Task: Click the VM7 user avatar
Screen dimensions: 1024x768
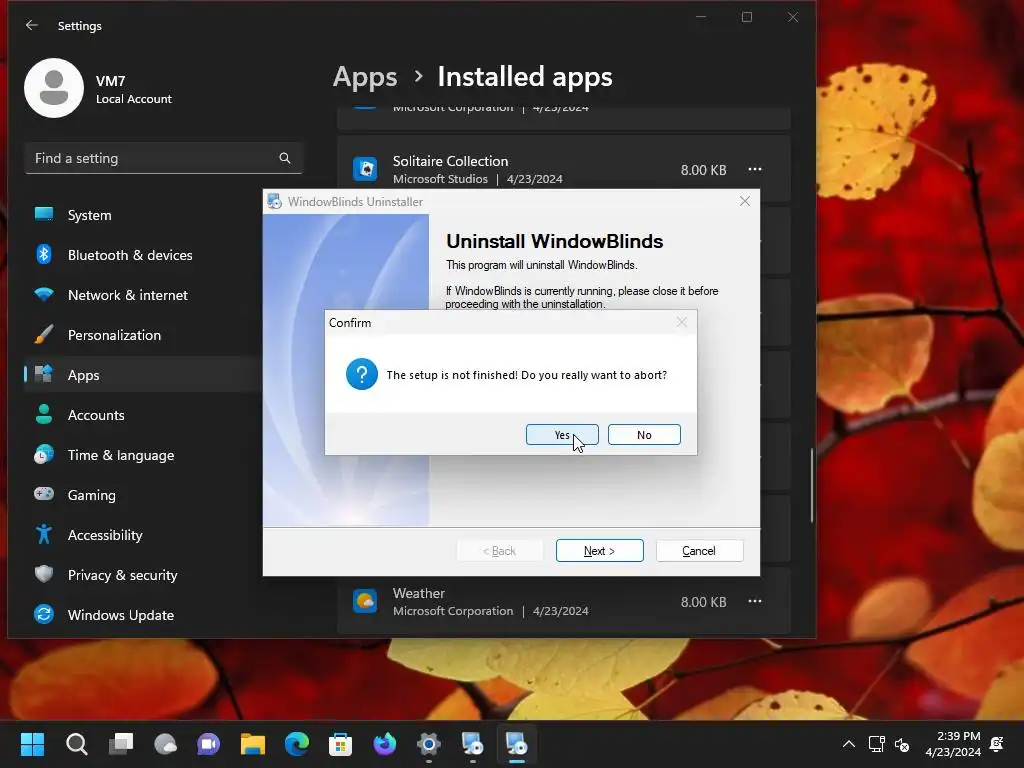Action: (54, 88)
